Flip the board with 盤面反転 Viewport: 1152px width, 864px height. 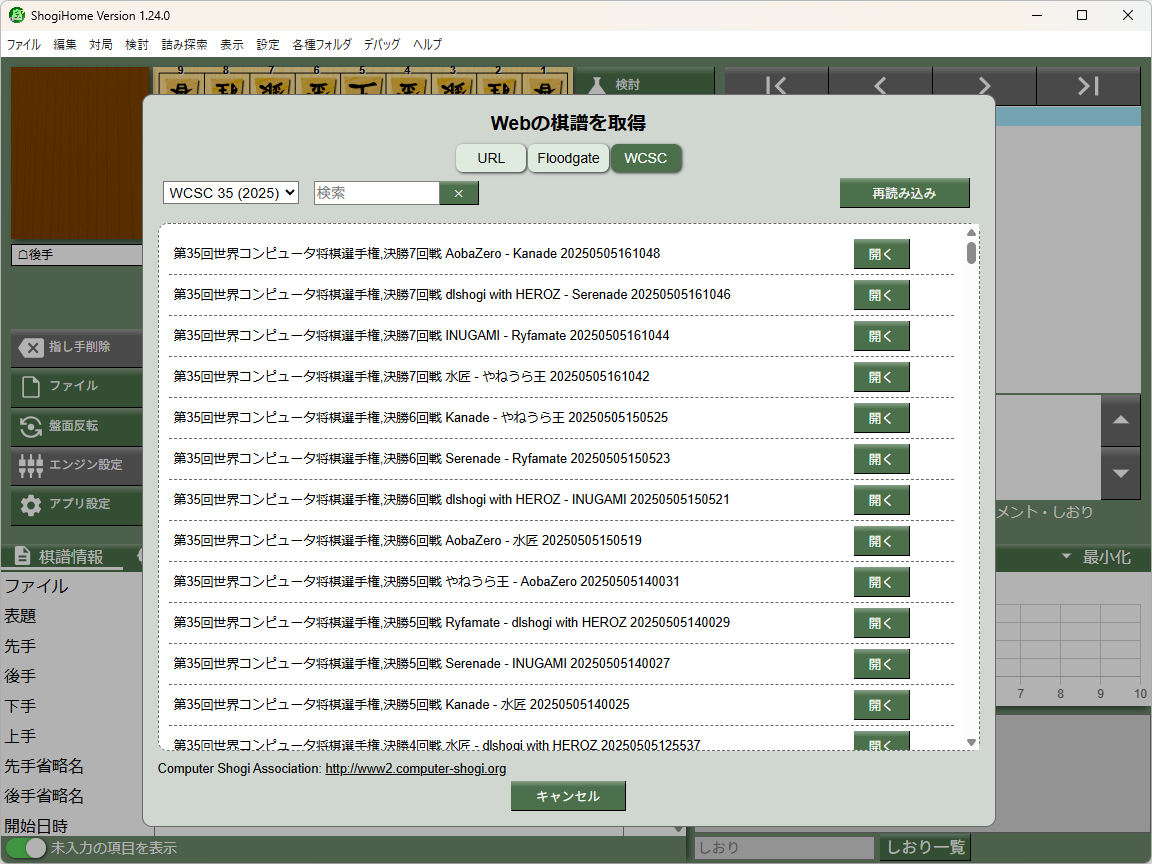click(x=76, y=426)
